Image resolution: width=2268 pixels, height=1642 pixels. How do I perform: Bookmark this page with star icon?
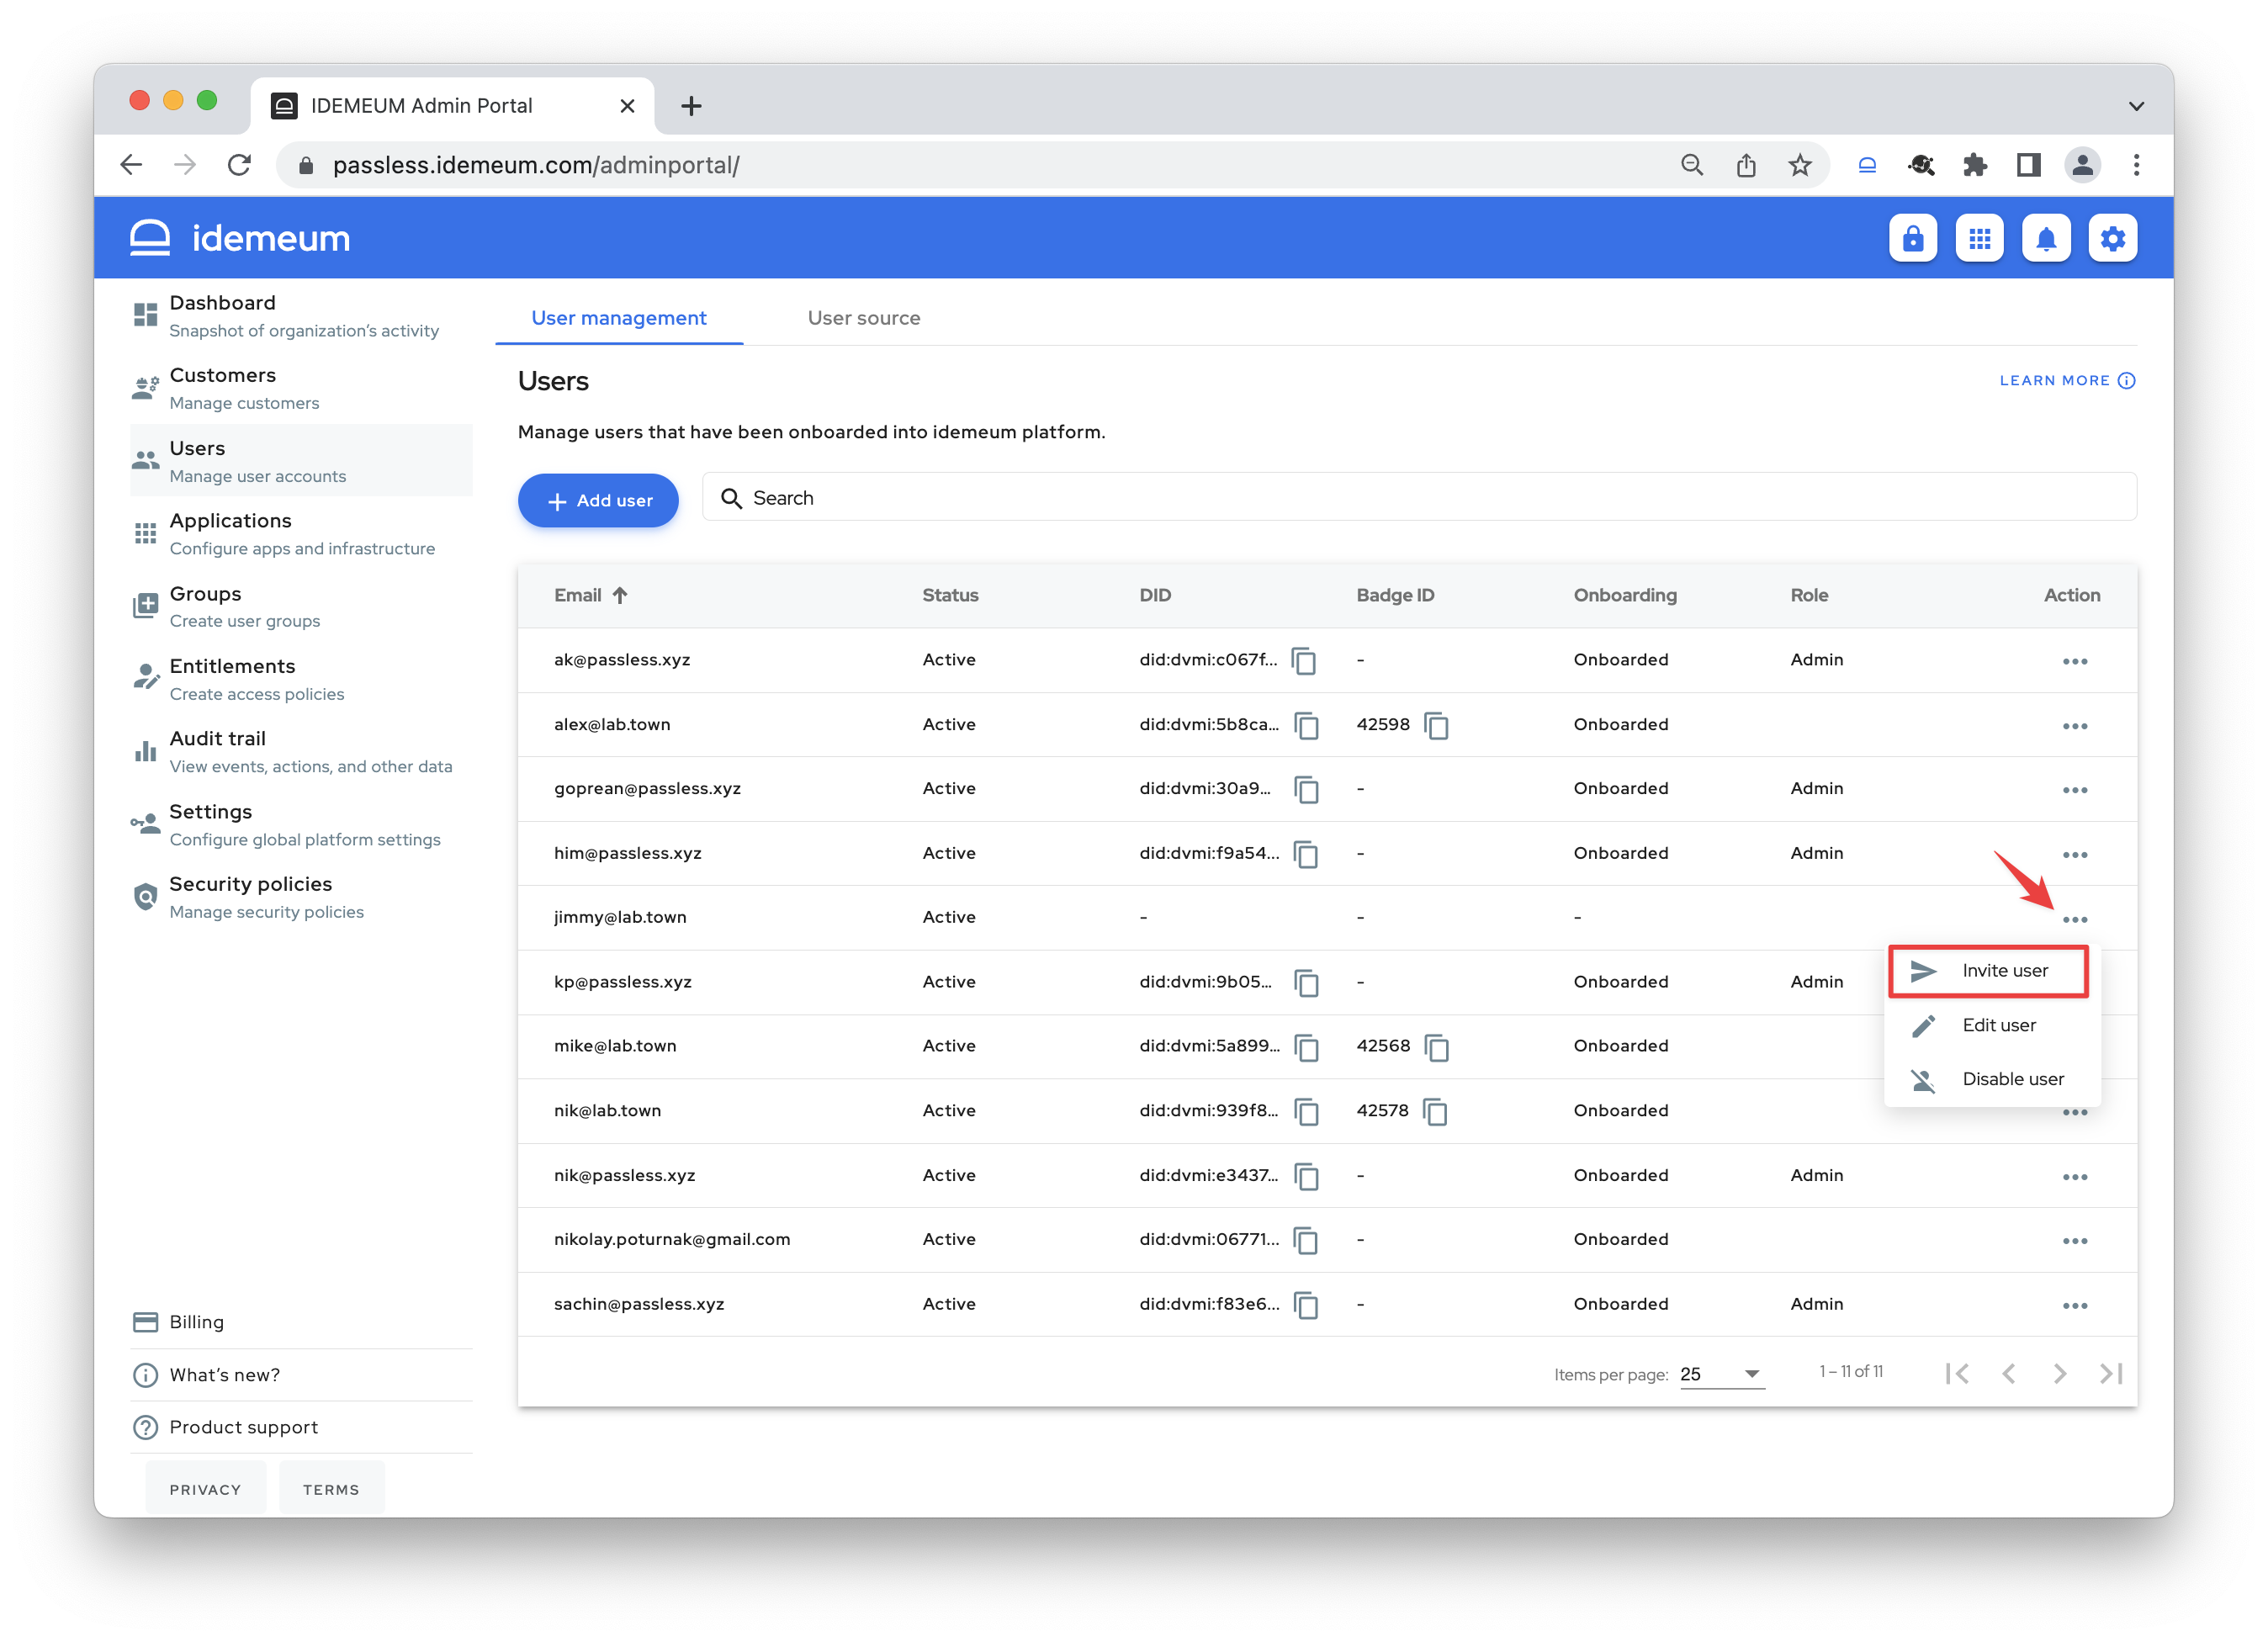(x=1799, y=165)
